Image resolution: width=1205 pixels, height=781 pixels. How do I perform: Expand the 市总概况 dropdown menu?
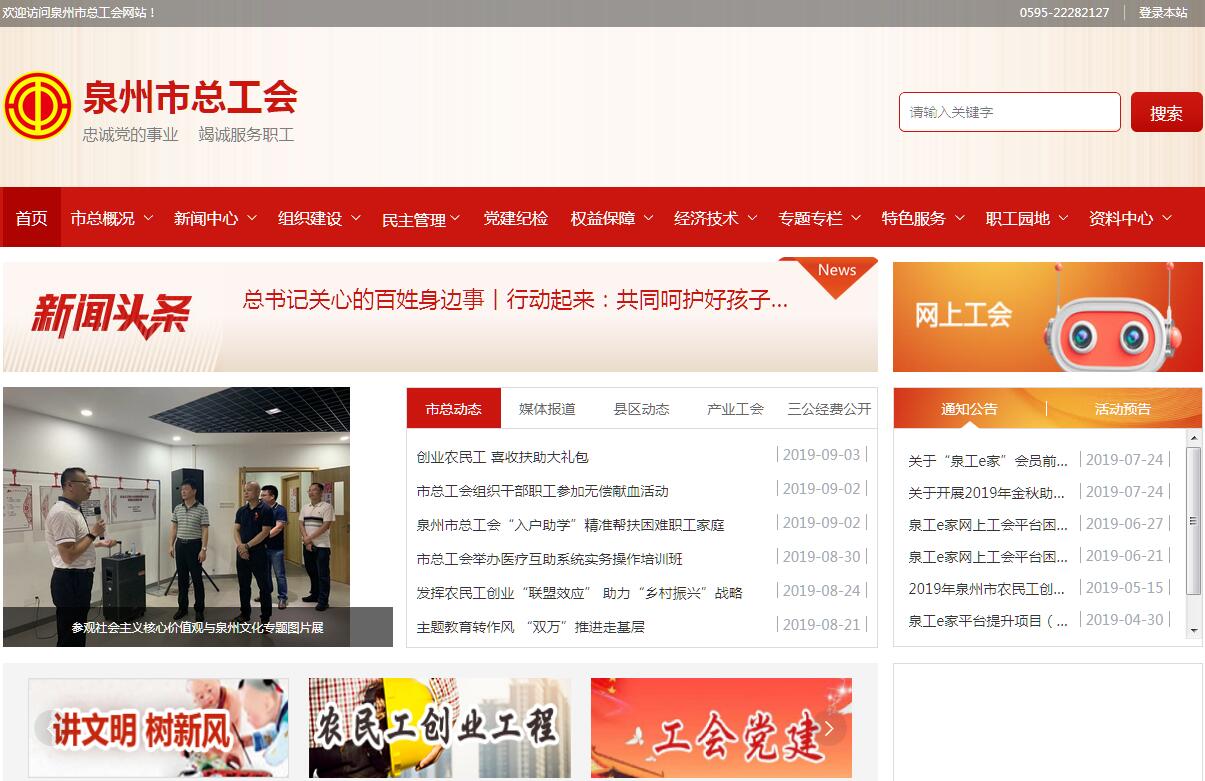(x=112, y=218)
